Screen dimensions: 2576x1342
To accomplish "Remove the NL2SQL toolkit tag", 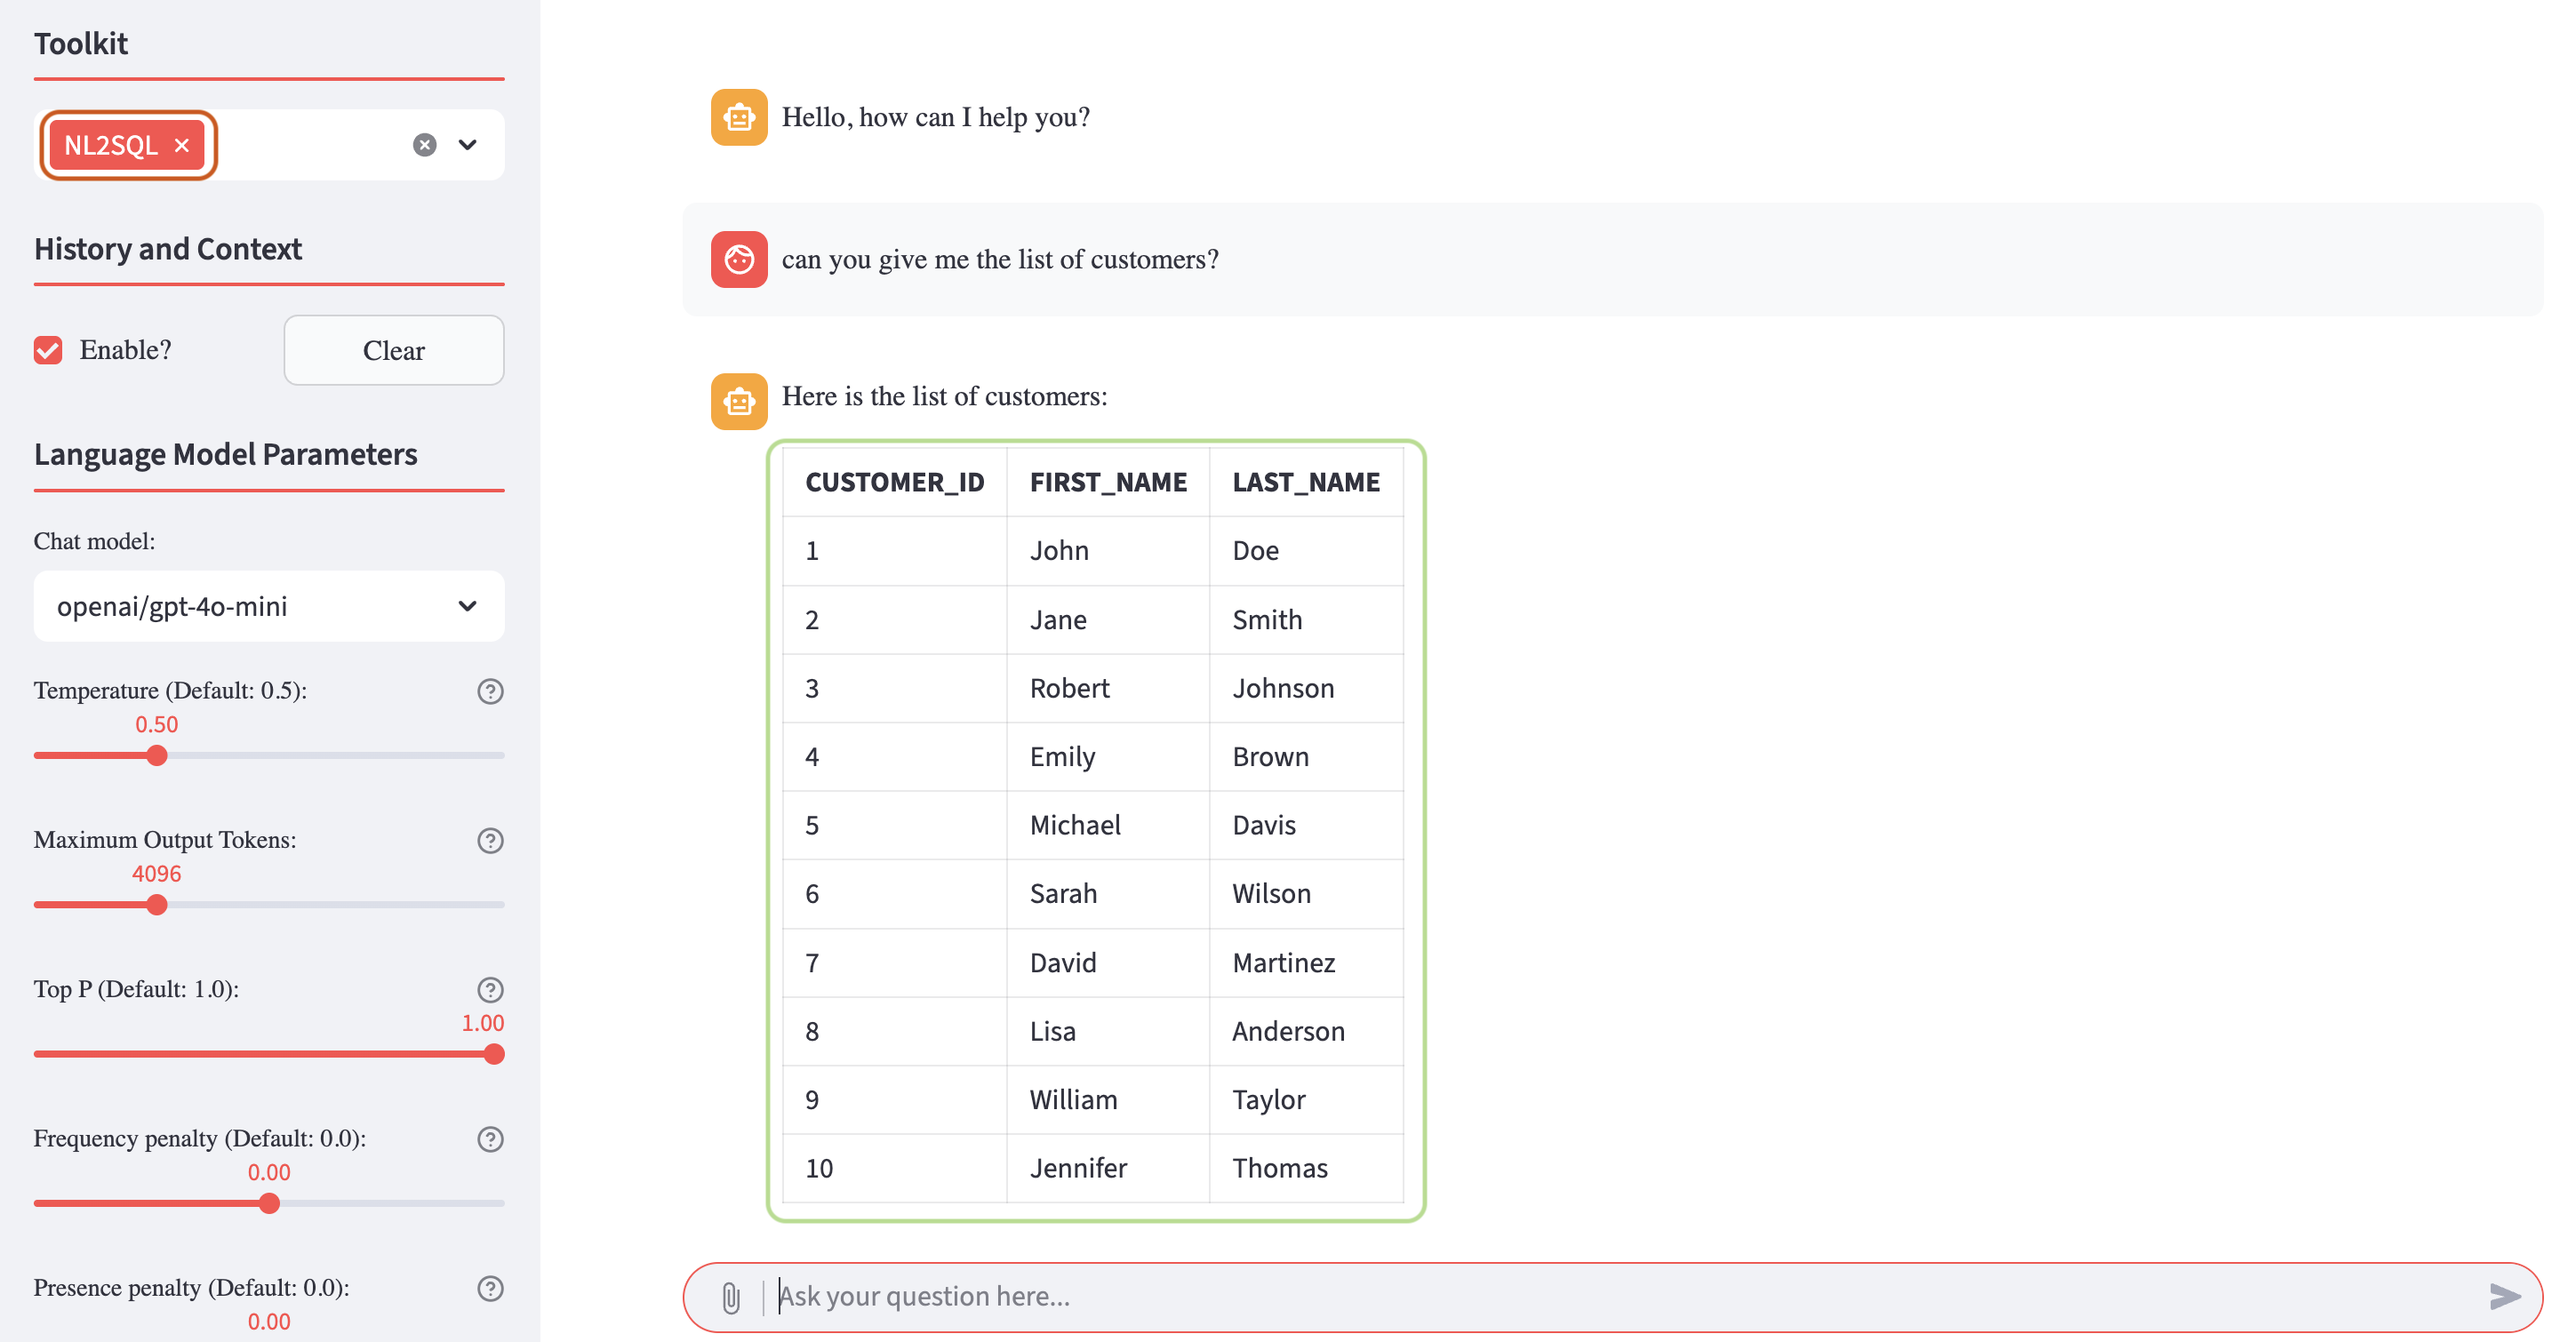I will [x=182, y=146].
